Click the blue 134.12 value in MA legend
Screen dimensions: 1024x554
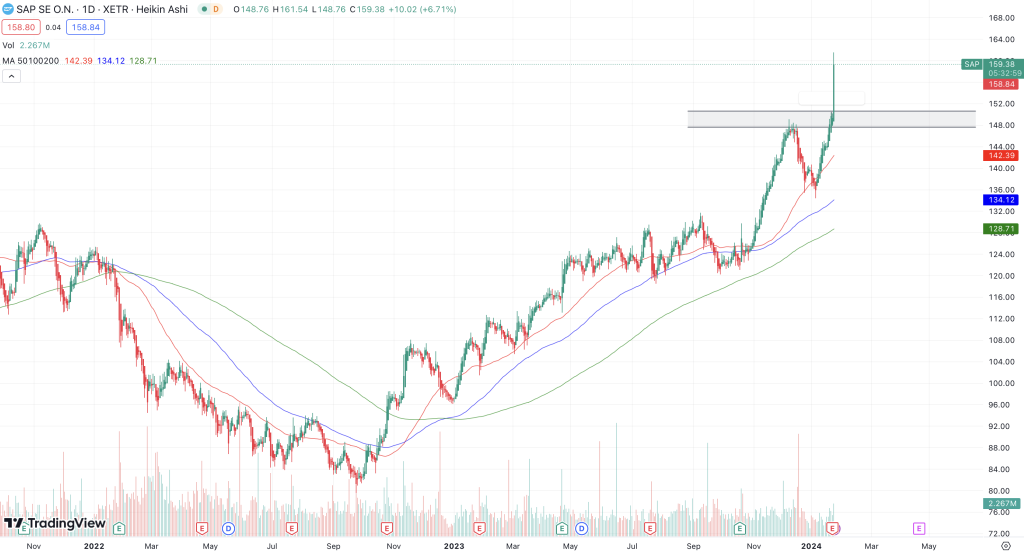tap(111, 61)
